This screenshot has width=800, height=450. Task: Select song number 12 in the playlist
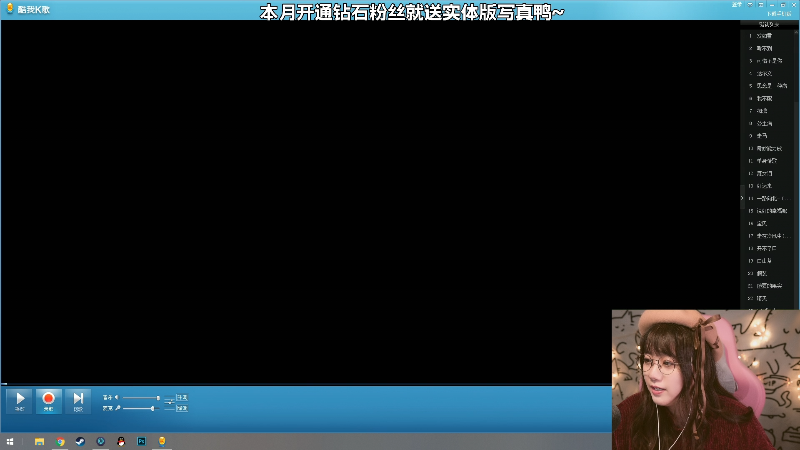tap(768, 173)
